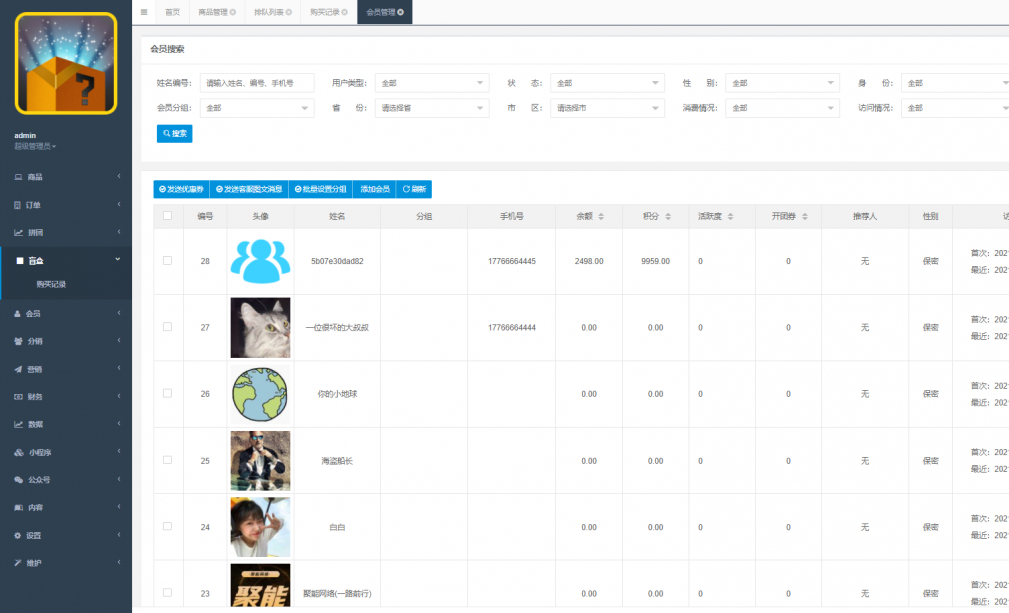Check the checkbox for member 28
Screen dimensions: 1009x613
pyautogui.click(x=167, y=261)
